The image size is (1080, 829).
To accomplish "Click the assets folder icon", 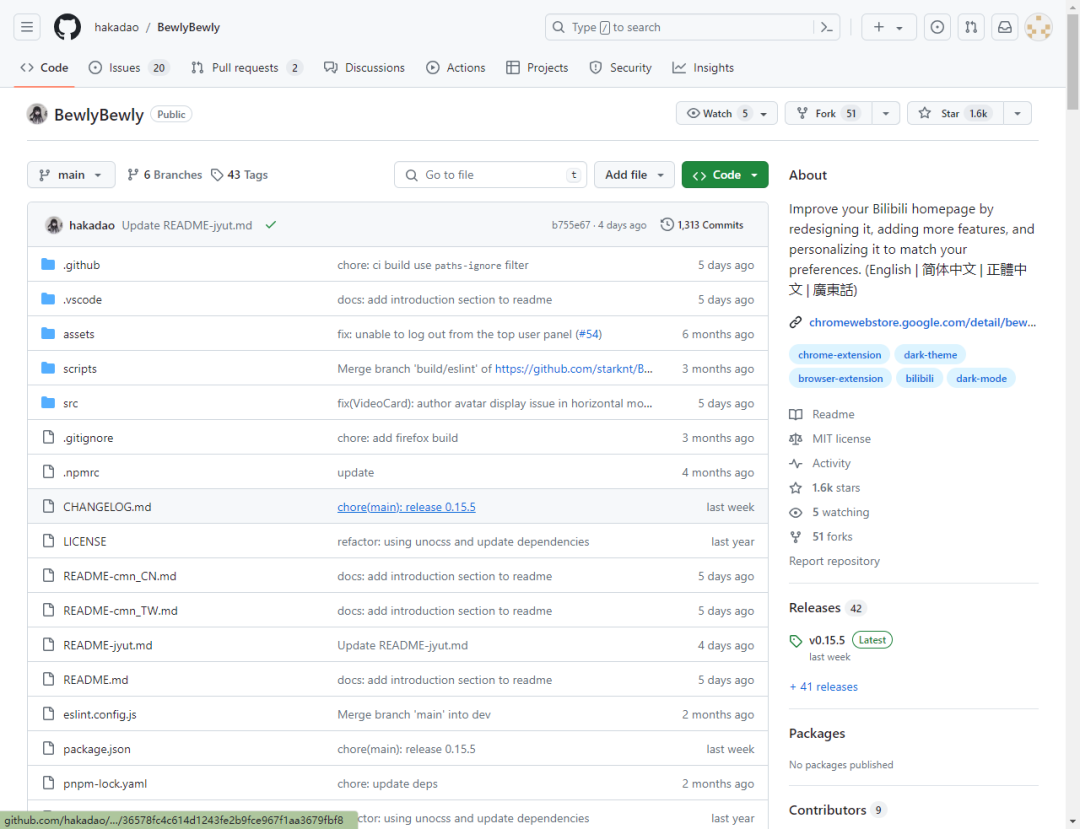I will tap(48, 333).
